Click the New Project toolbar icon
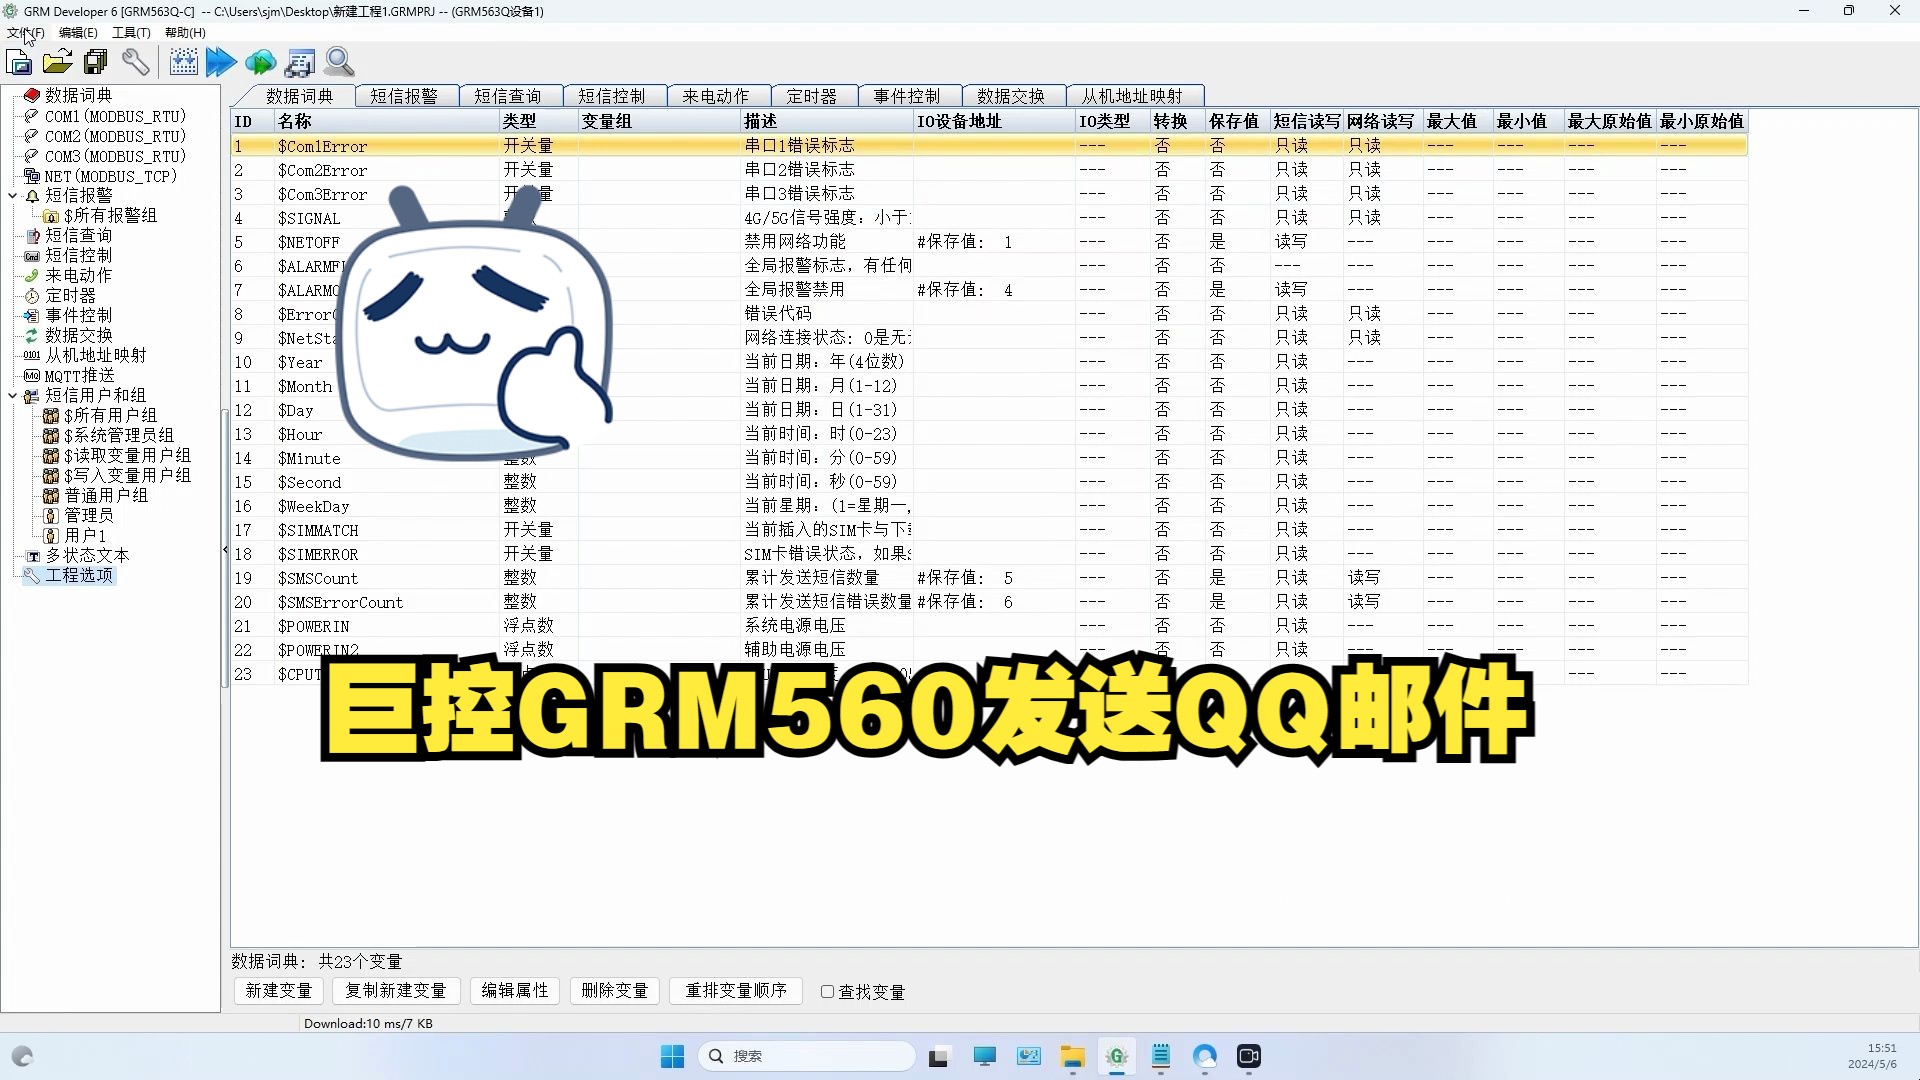This screenshot has height=1080, width=1920. [x=19, y=62]
